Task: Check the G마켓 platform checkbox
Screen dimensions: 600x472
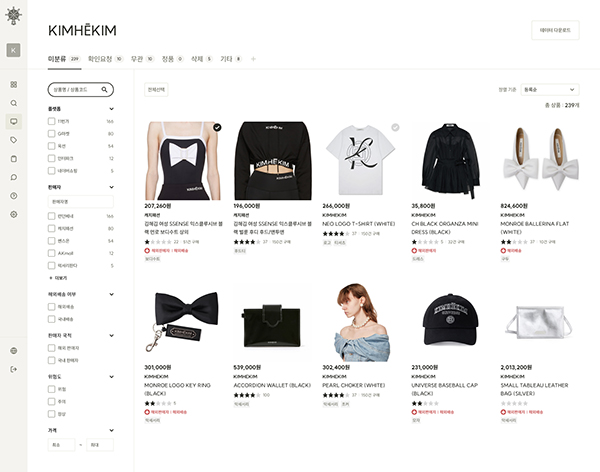Action: [51, 134]
